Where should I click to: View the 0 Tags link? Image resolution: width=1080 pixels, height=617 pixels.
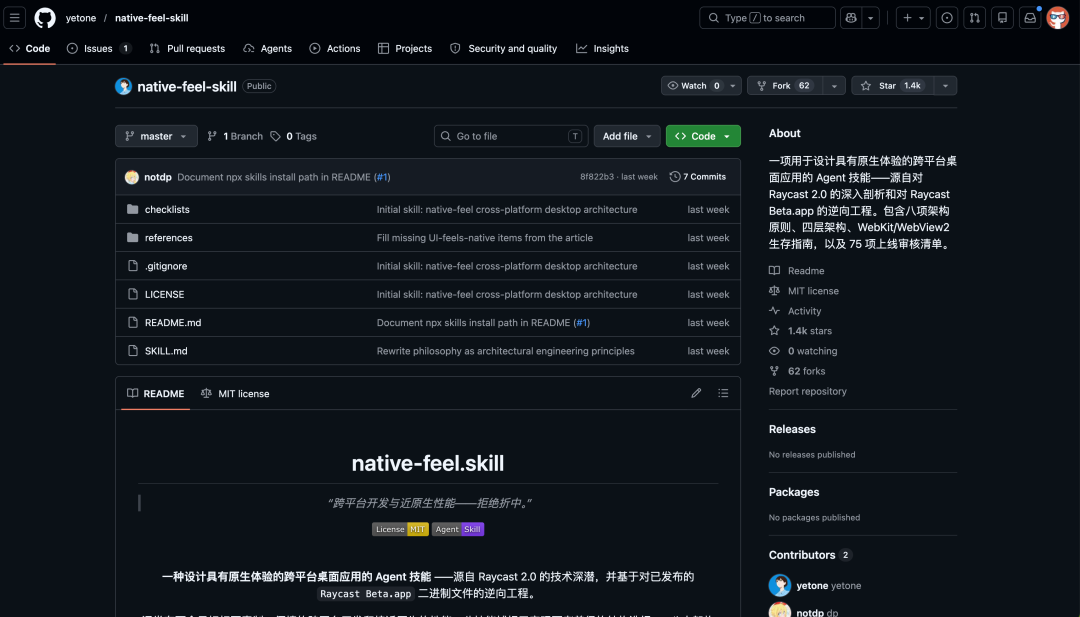point(293,136)
